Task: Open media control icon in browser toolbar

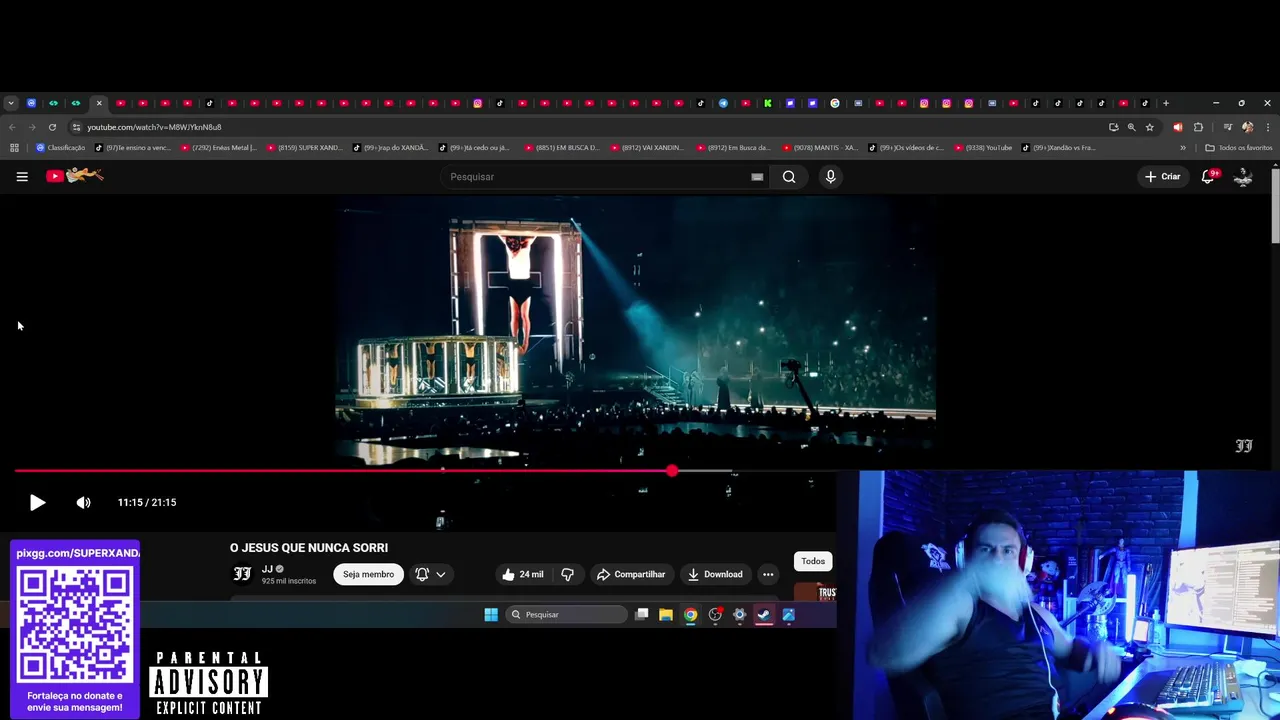Action: pos(1228,127)
